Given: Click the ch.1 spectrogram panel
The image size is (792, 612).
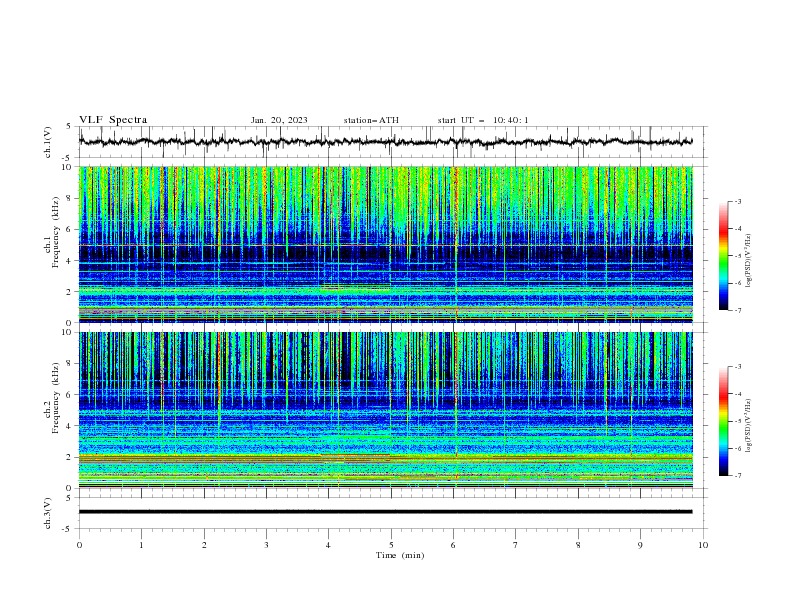Looking at the screenshot, I should click(x=385, y=244).
